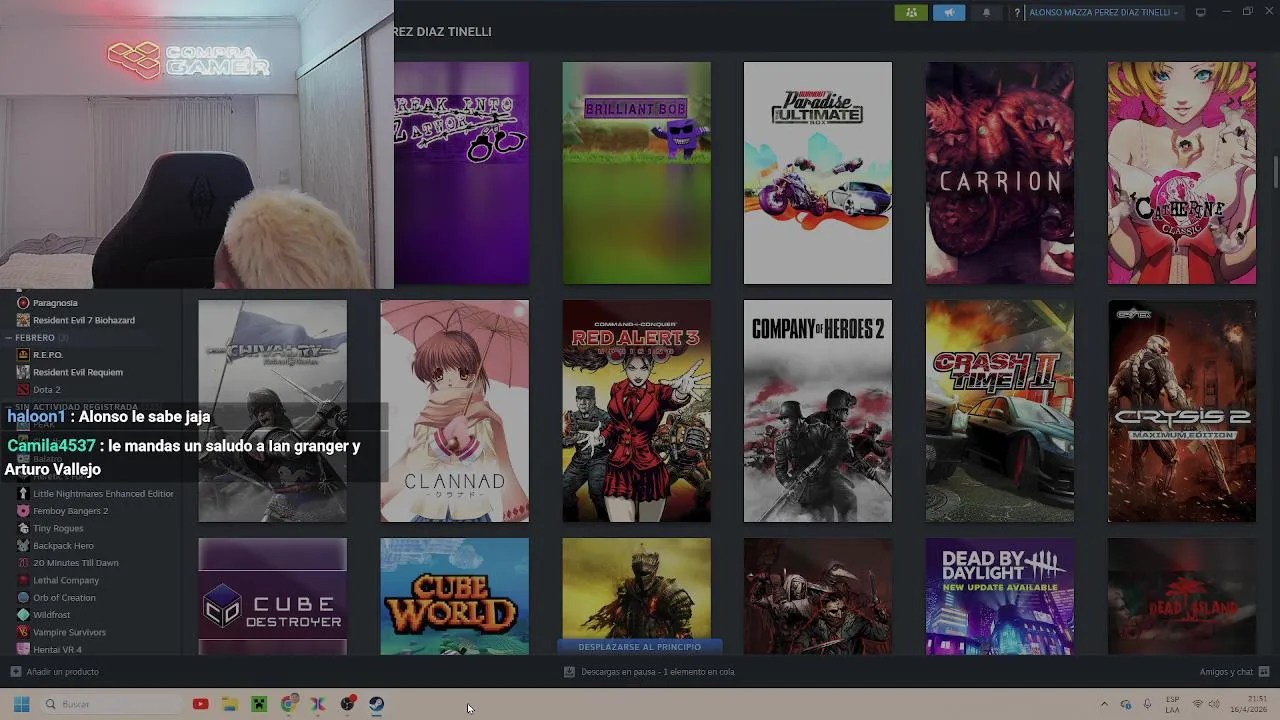
Task: Show hidden system tray icons chevron
Action: (1104, 704)
